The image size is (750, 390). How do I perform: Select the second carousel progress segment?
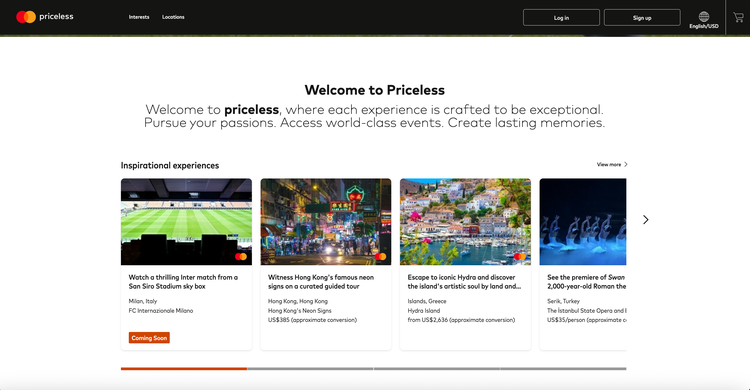point(310,368)
